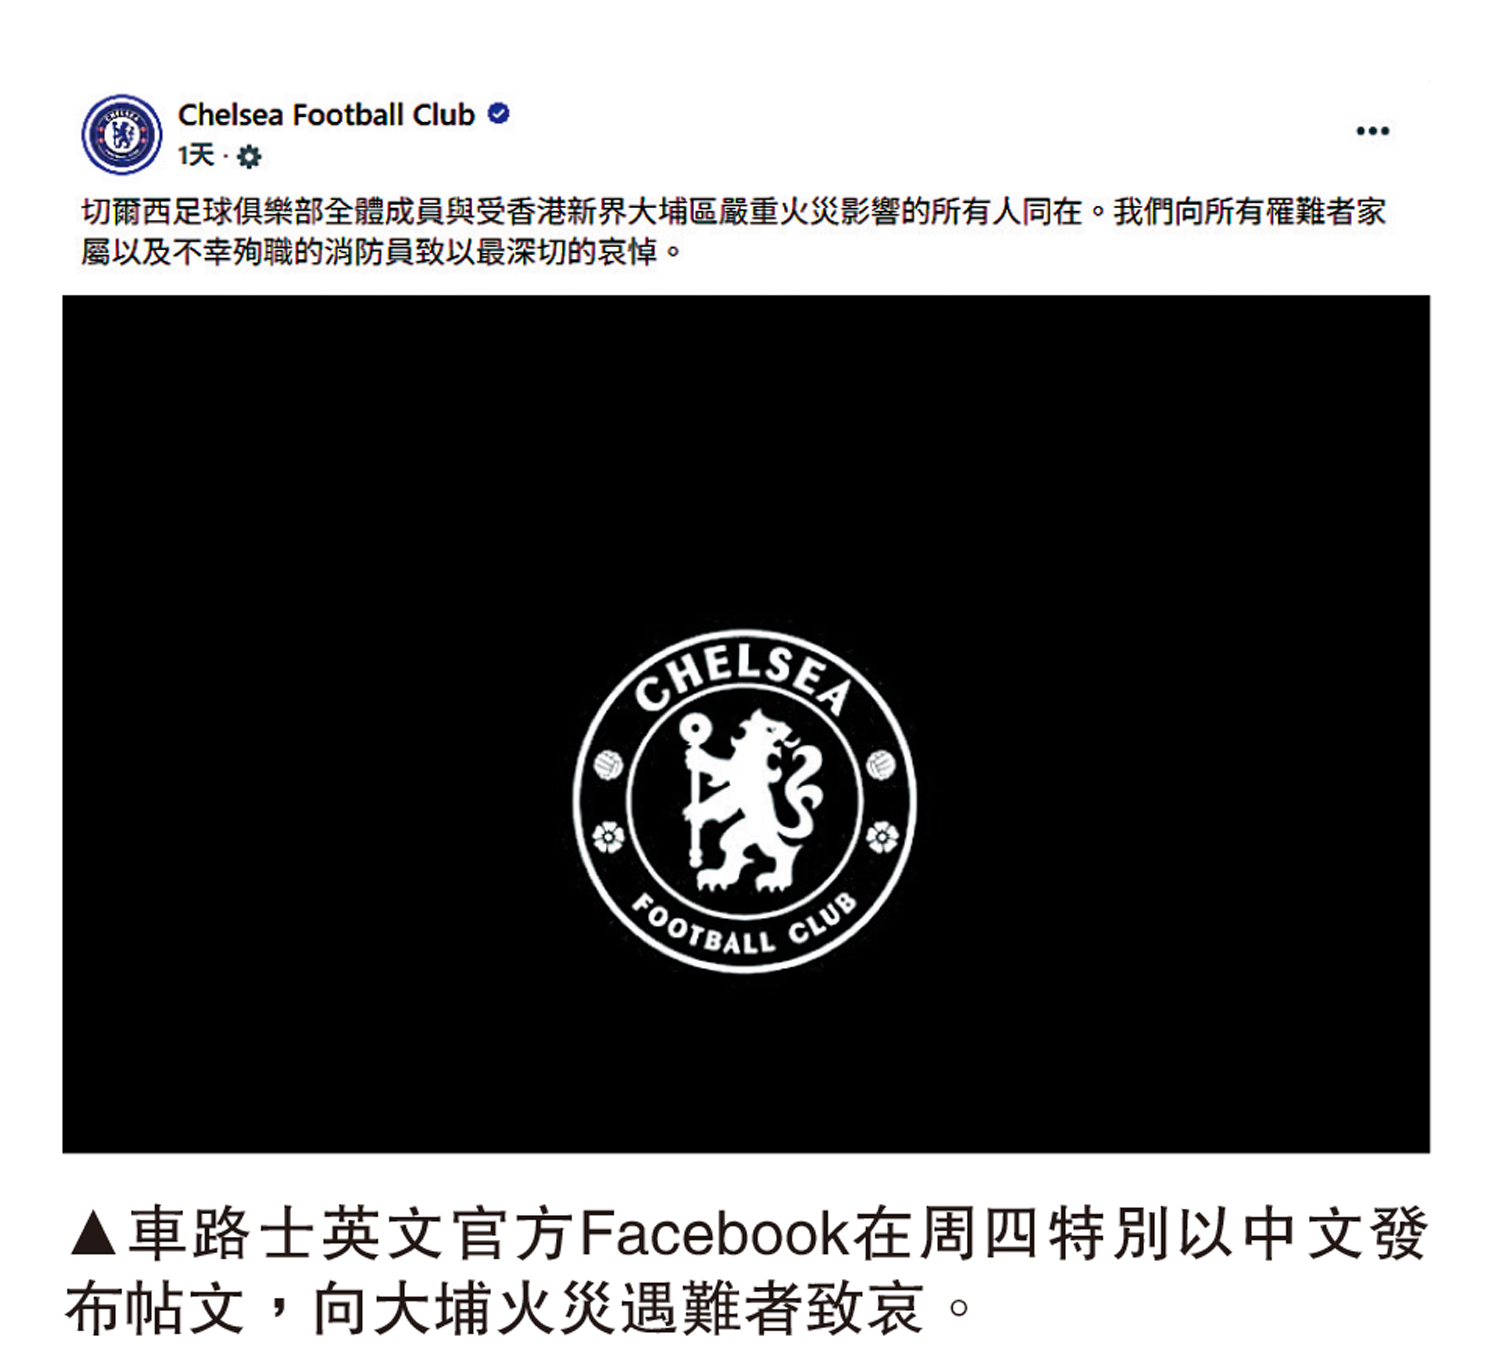Open the Chelsea profile avatar picture
Image resolution: width=1500 pixels, height=1370 pixels.
(121, 134)
